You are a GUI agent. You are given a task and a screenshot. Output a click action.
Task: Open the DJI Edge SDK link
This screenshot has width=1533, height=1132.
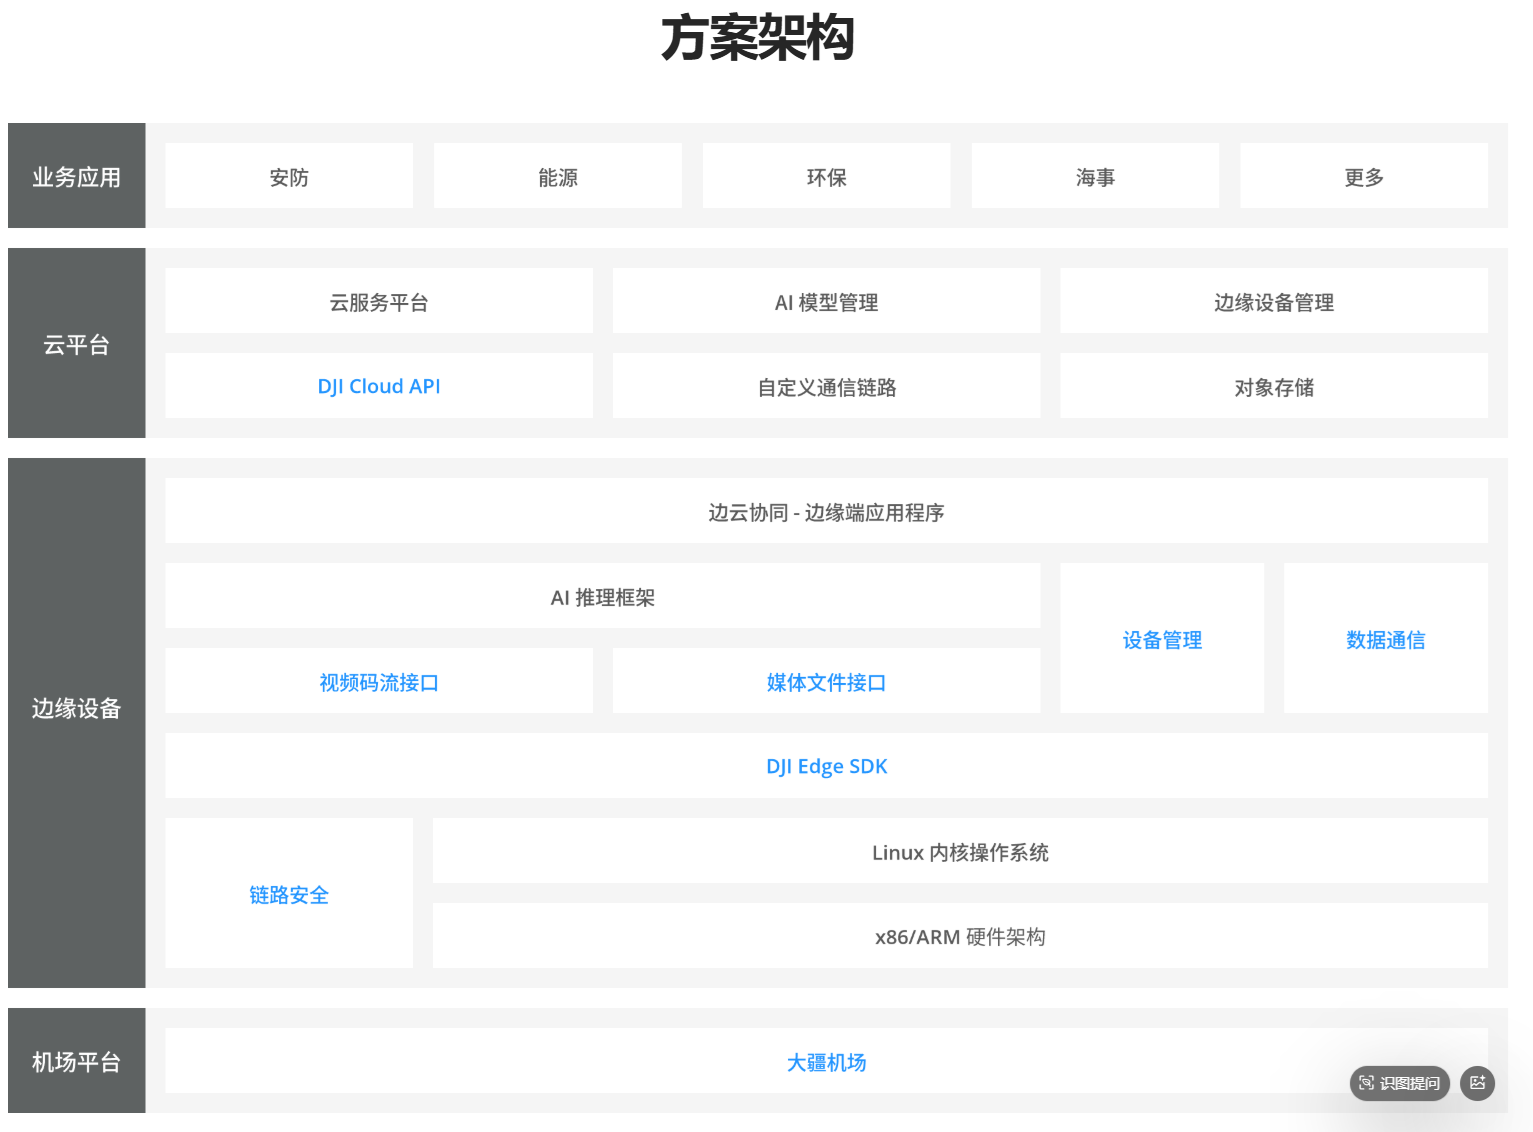pyautogui.click(x=827, y=766)
